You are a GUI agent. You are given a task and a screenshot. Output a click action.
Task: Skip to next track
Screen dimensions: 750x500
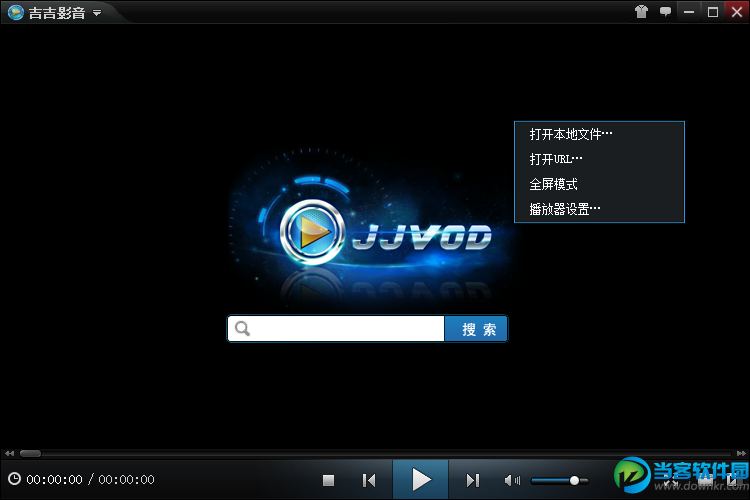(473, 480)
